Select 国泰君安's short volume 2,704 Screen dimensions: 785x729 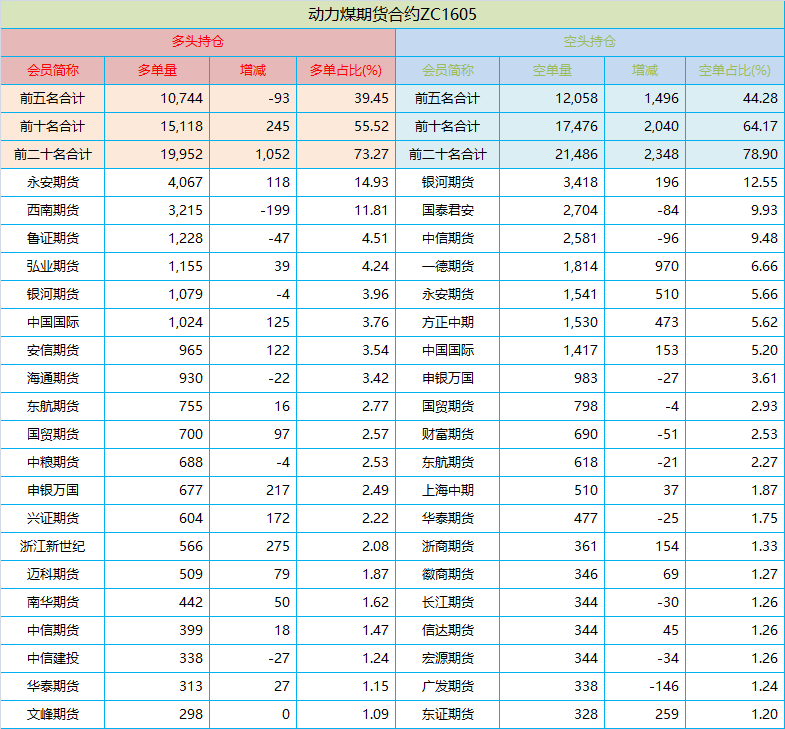pos(580,210)
